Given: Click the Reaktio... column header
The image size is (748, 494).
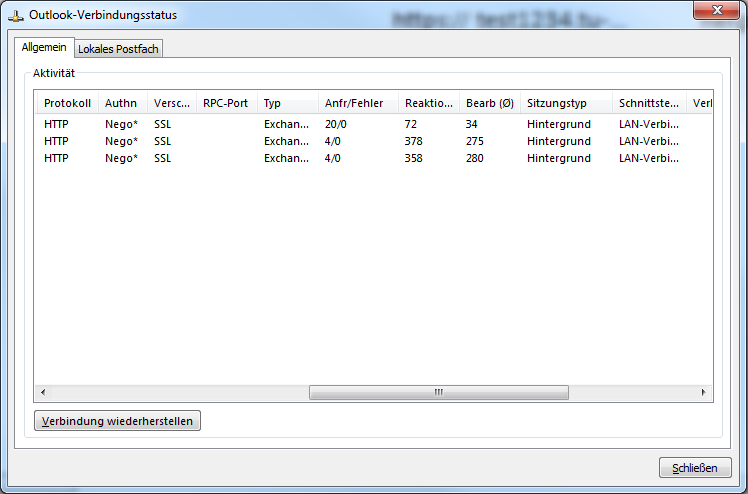Looking at the screenshot, I should coord(429,103).
